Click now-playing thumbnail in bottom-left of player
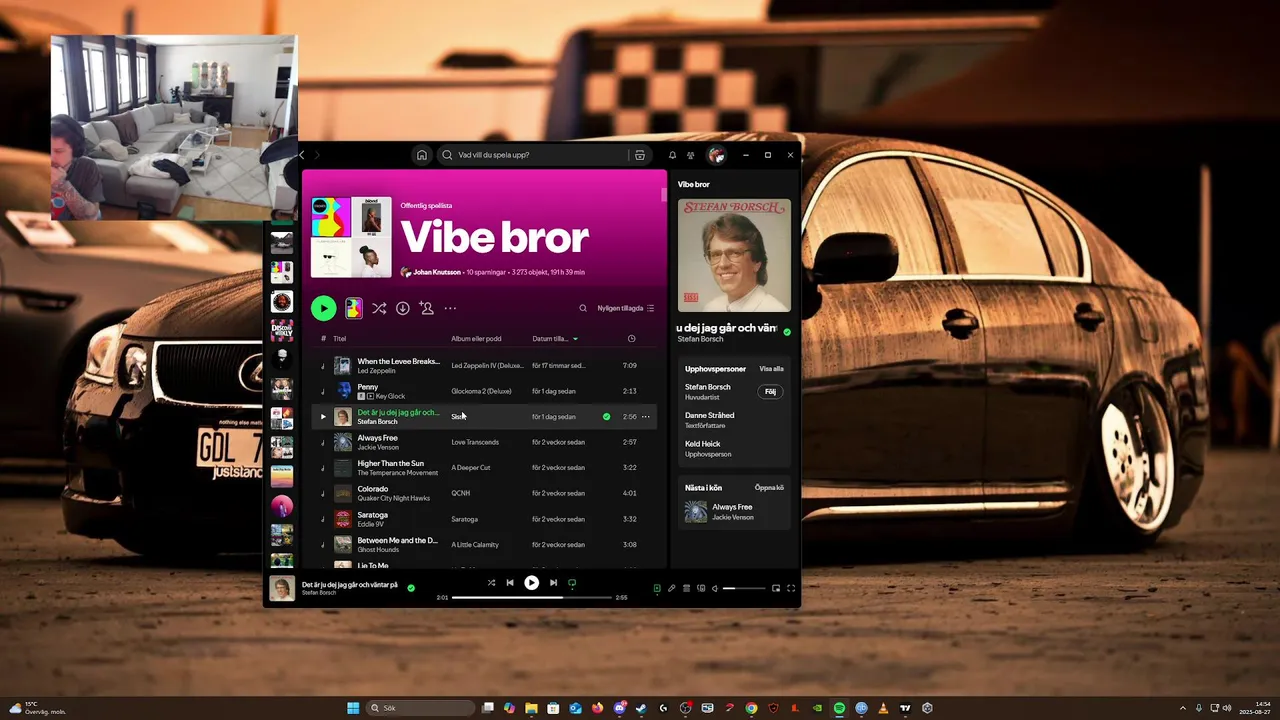 (x=282, y=588)
